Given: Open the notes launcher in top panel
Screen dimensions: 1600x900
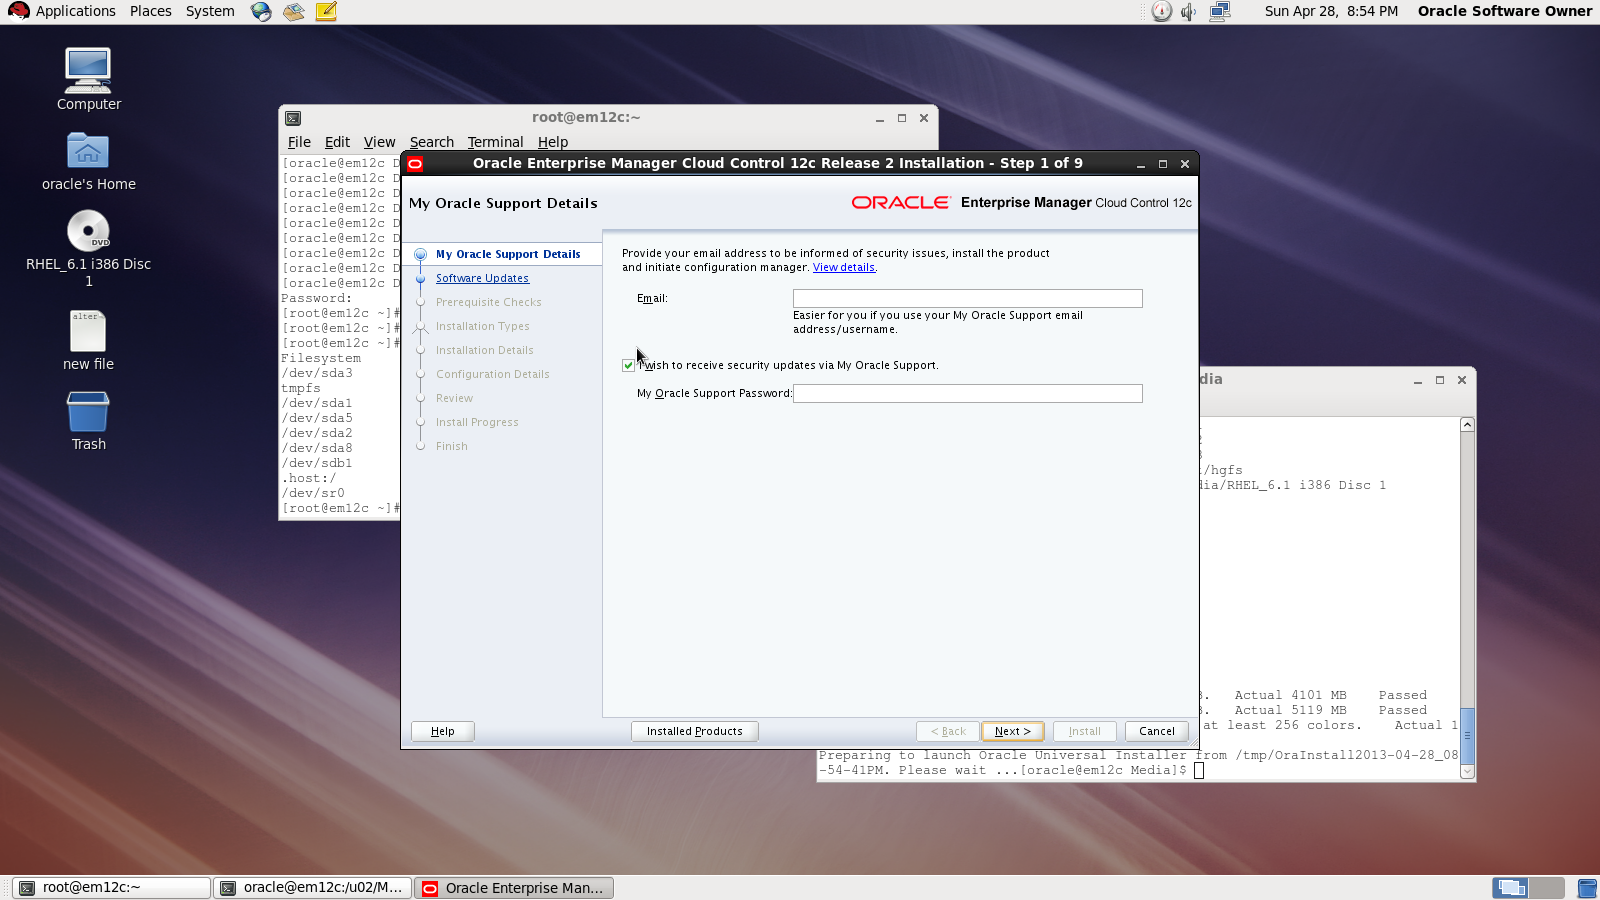Looking at the screenshot, I should 326,12.
